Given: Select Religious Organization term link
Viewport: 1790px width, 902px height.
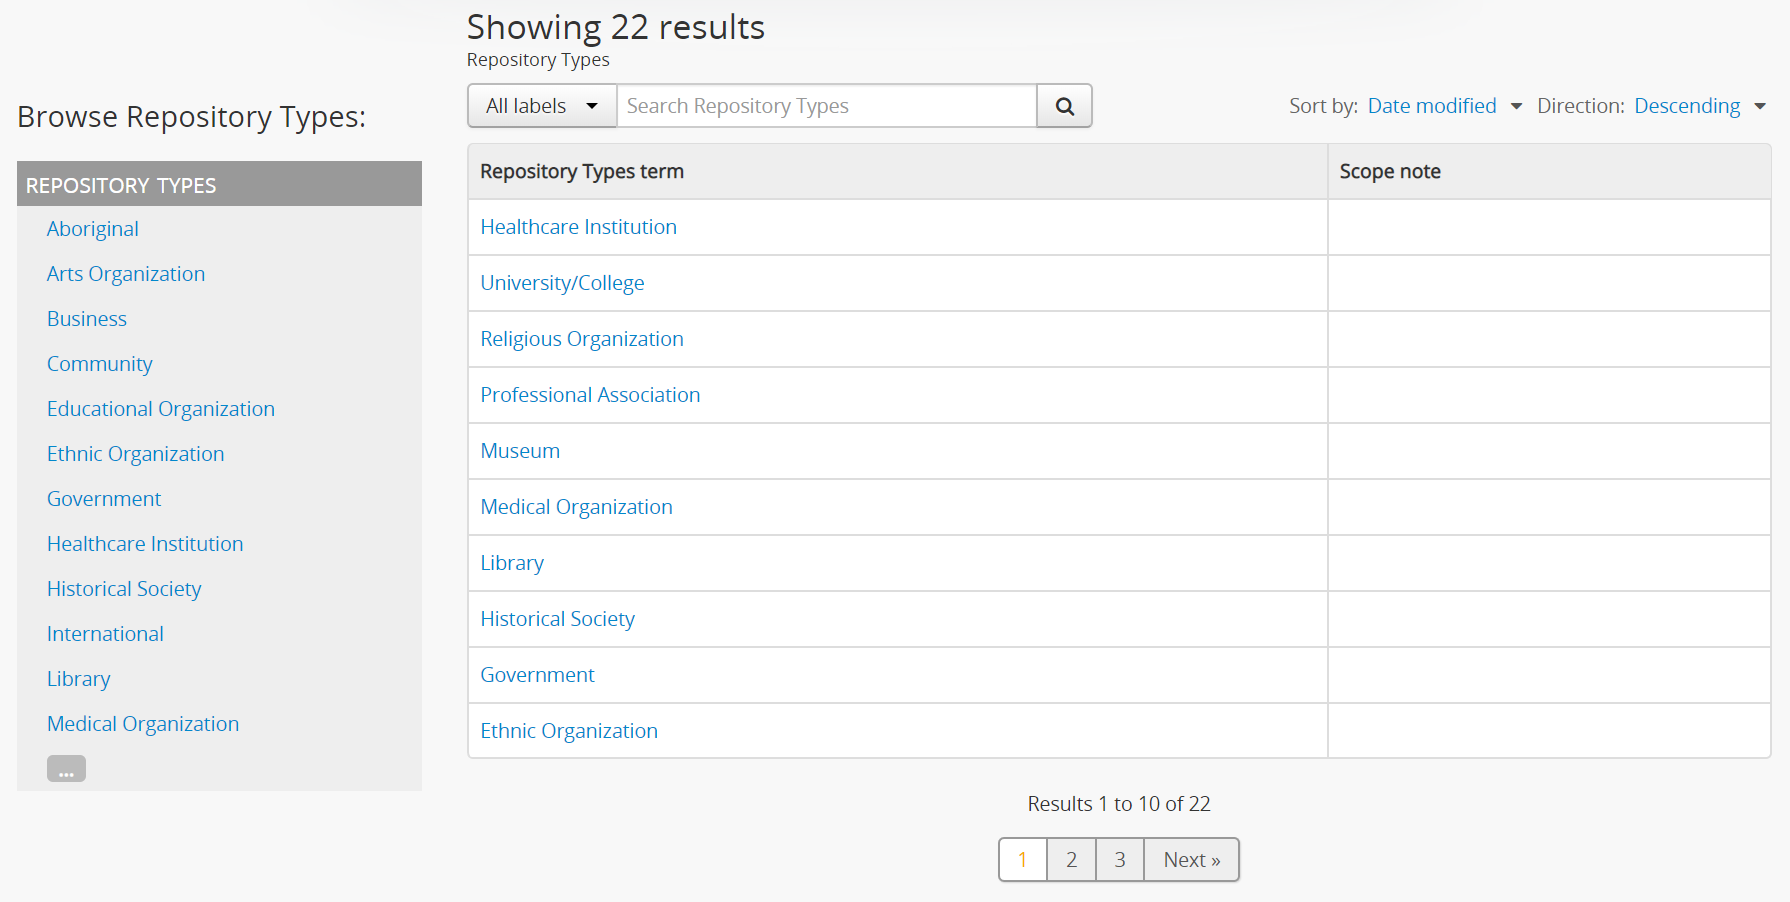Looking at the screenshot, I should tap(582, 339).
